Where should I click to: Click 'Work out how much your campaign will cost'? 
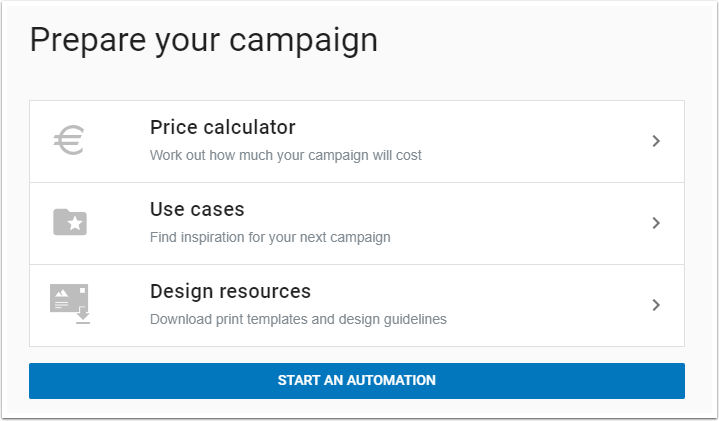286,155
